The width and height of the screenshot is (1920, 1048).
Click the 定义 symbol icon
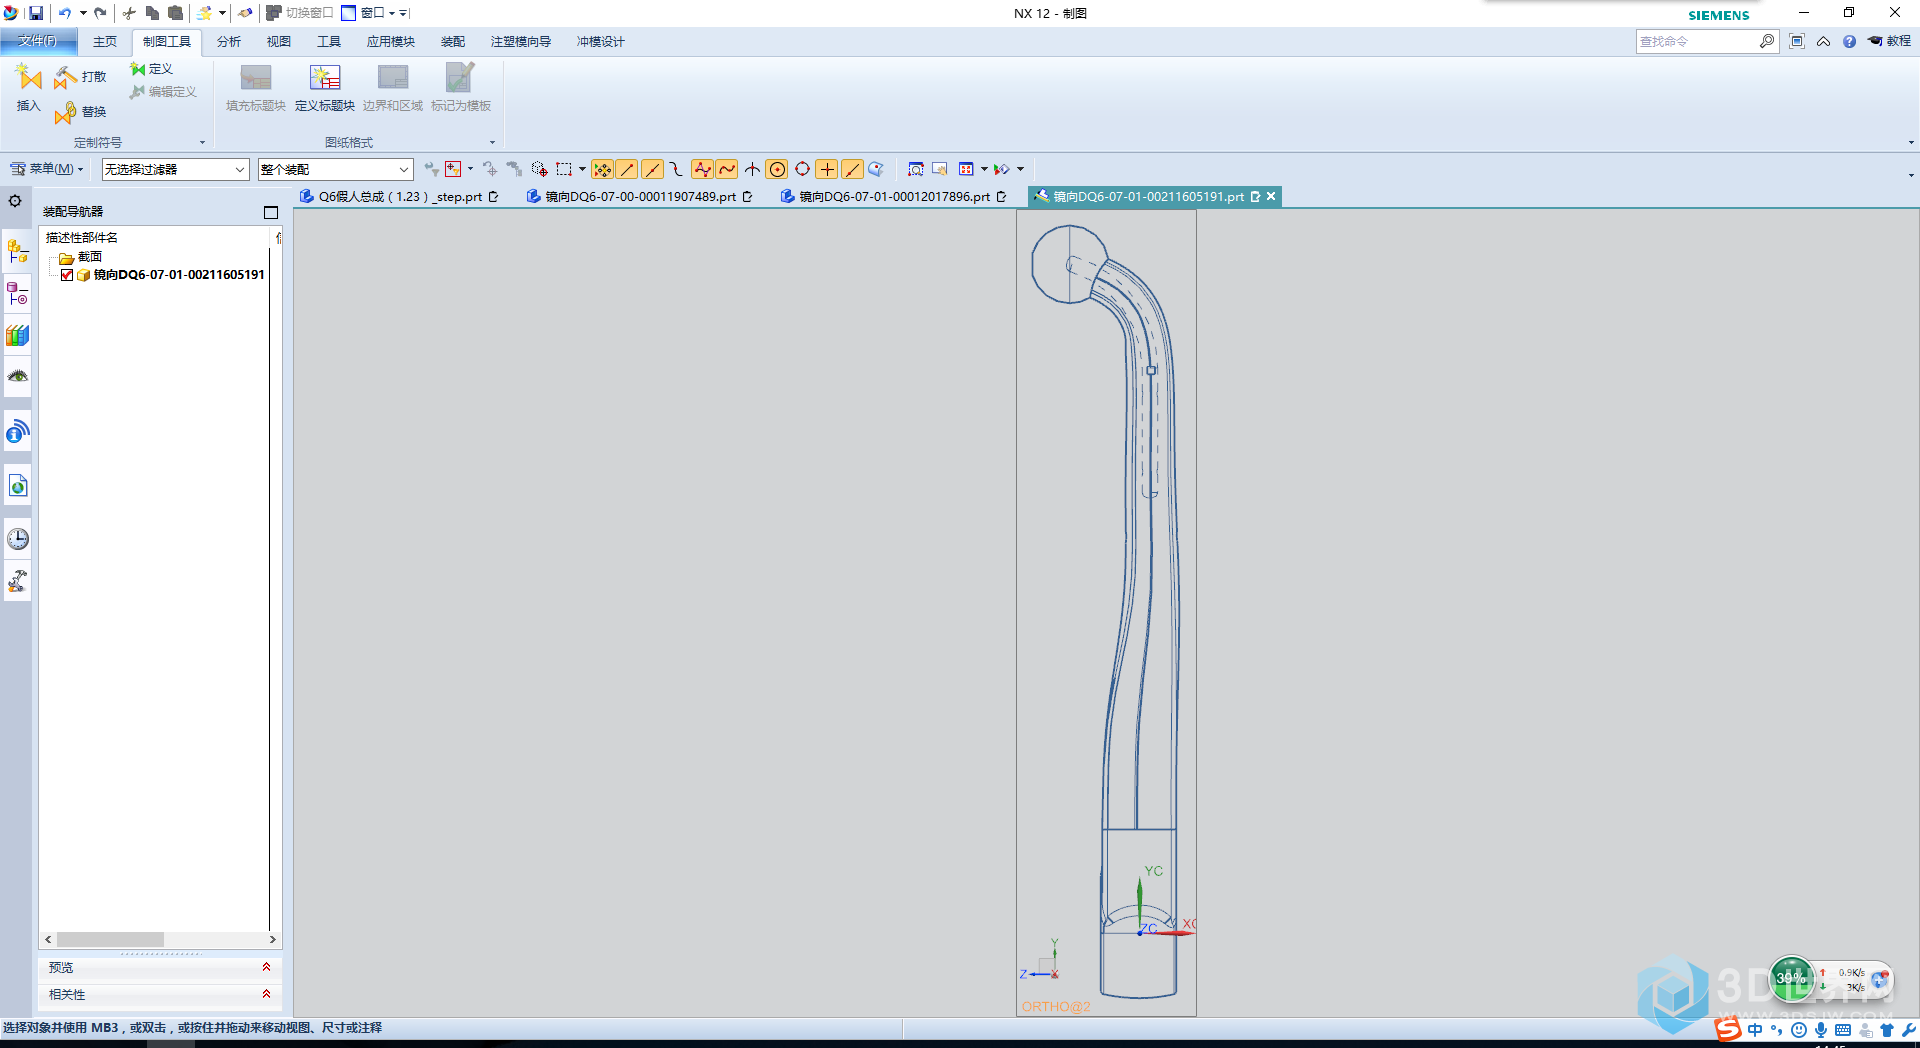138,69
